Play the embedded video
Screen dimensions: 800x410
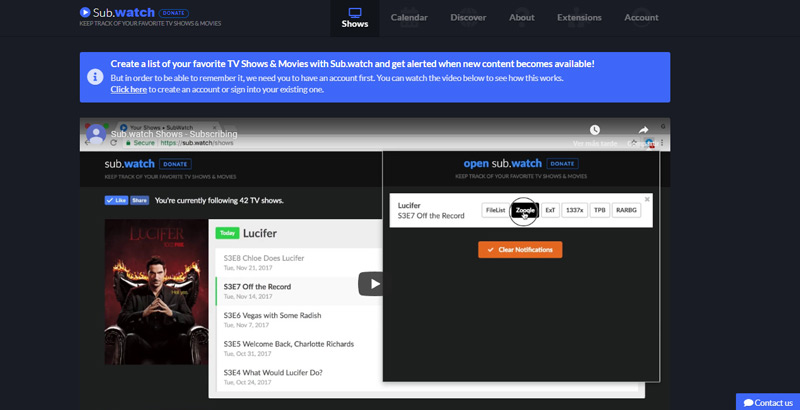pos(371,284)
